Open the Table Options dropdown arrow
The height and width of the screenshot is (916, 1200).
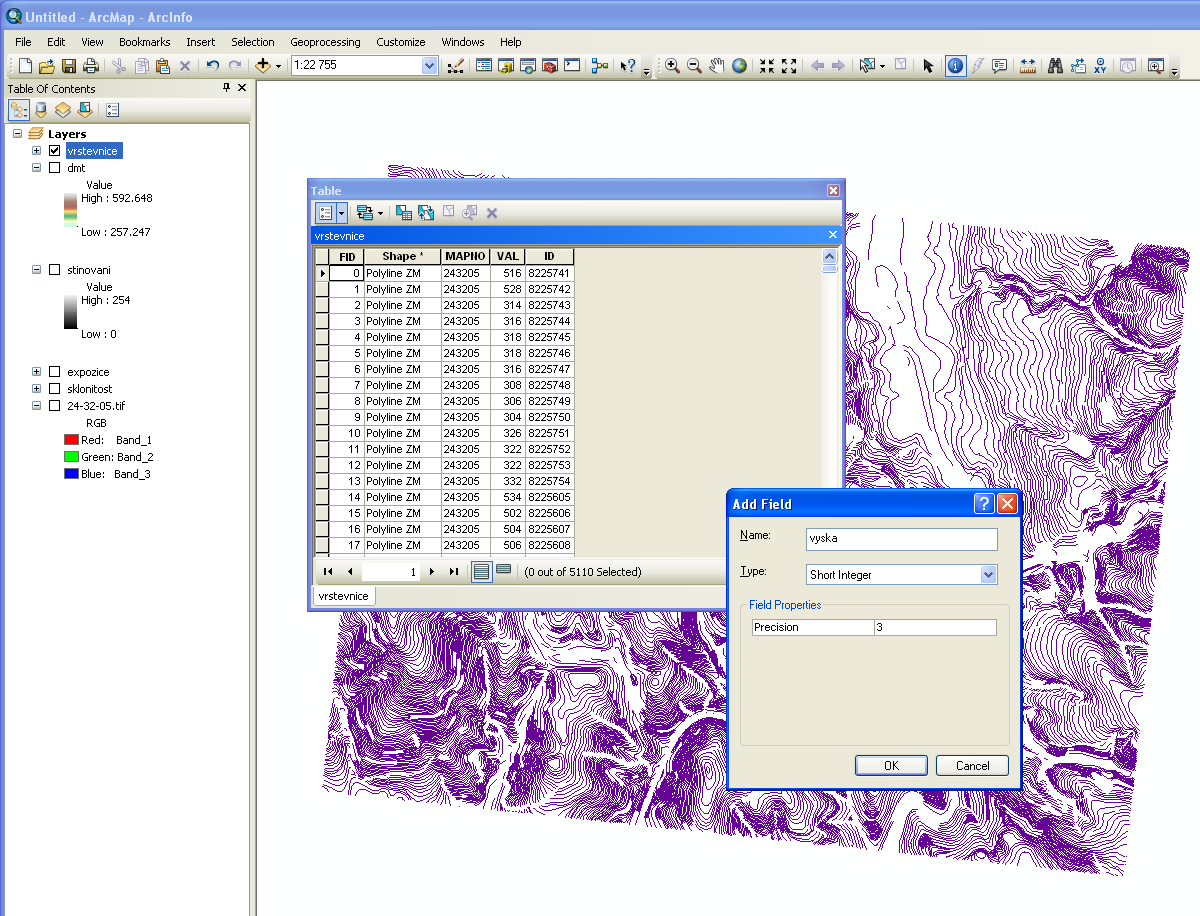(342, 212)
